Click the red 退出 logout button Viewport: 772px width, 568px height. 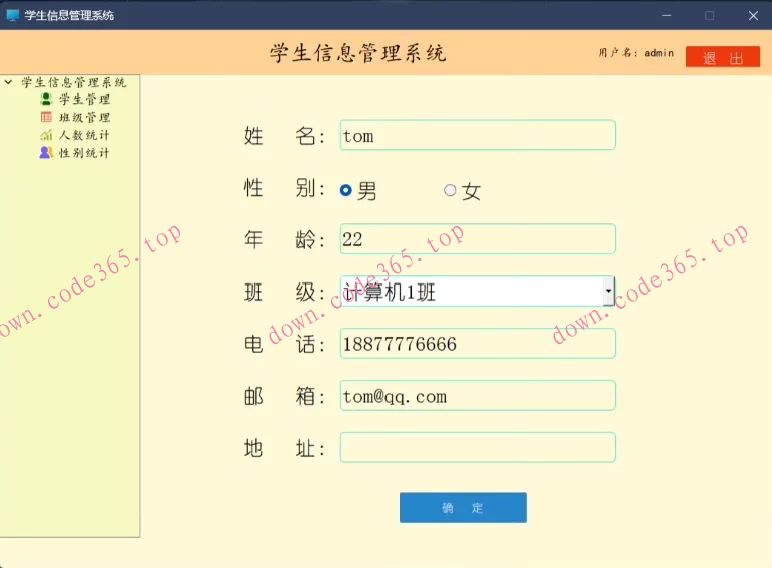point(723,57)
